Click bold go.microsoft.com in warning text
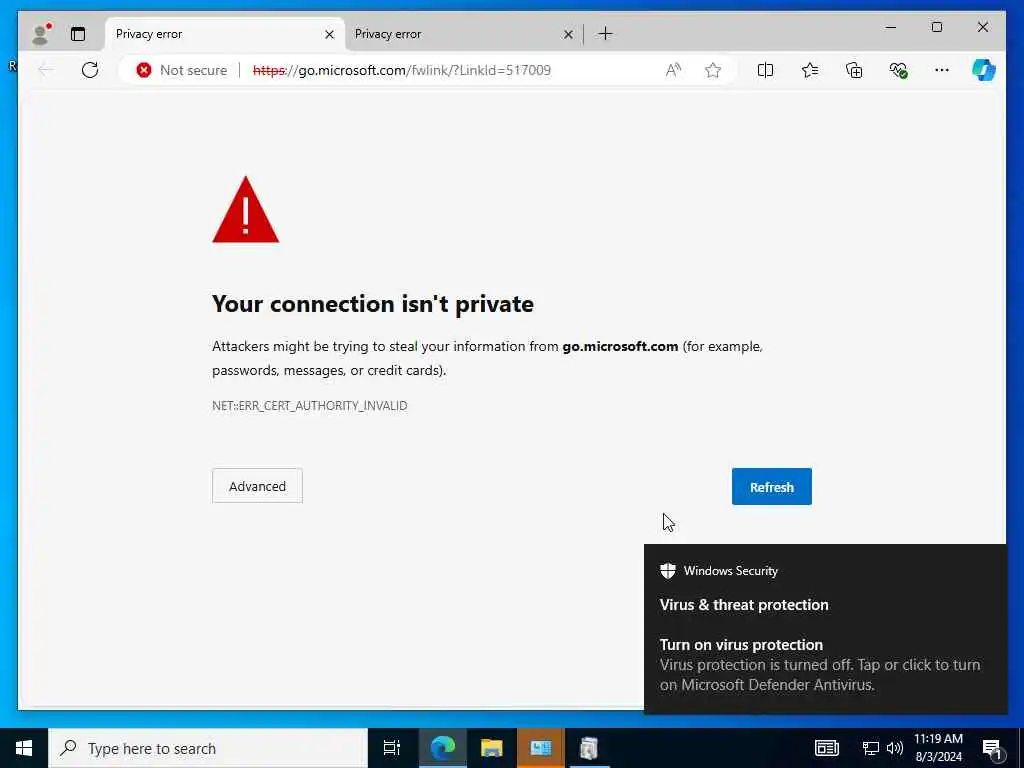This screenshot has width=1024, height=768. tap(620, 346)
